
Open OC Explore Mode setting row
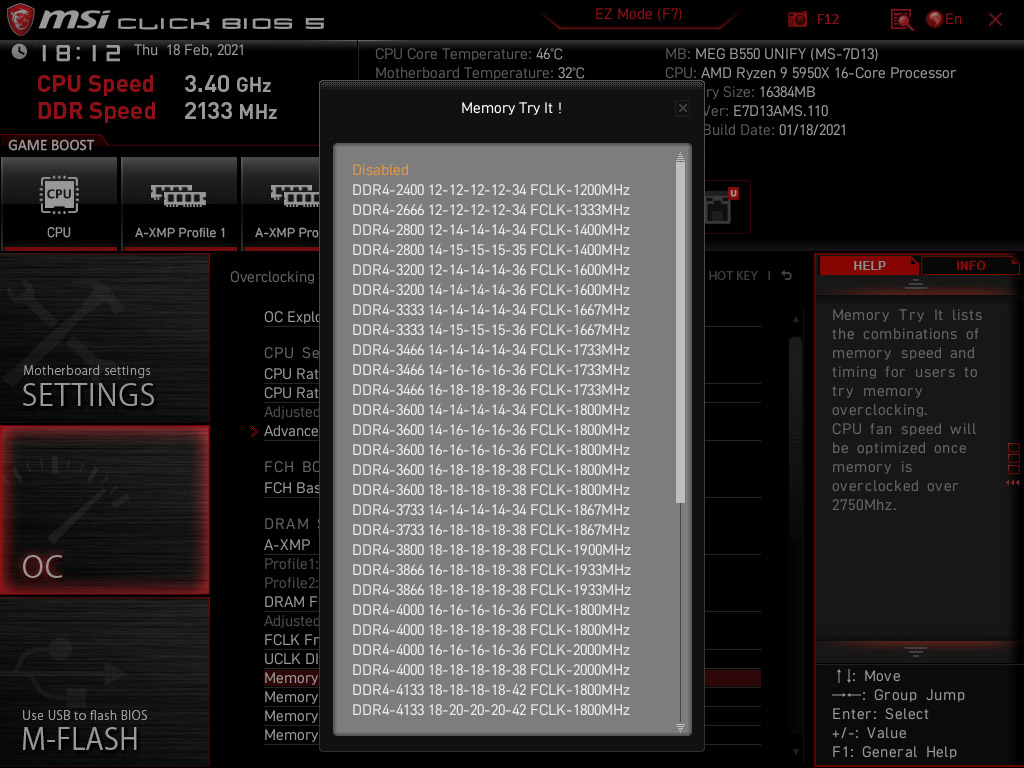tap(291, 317)
